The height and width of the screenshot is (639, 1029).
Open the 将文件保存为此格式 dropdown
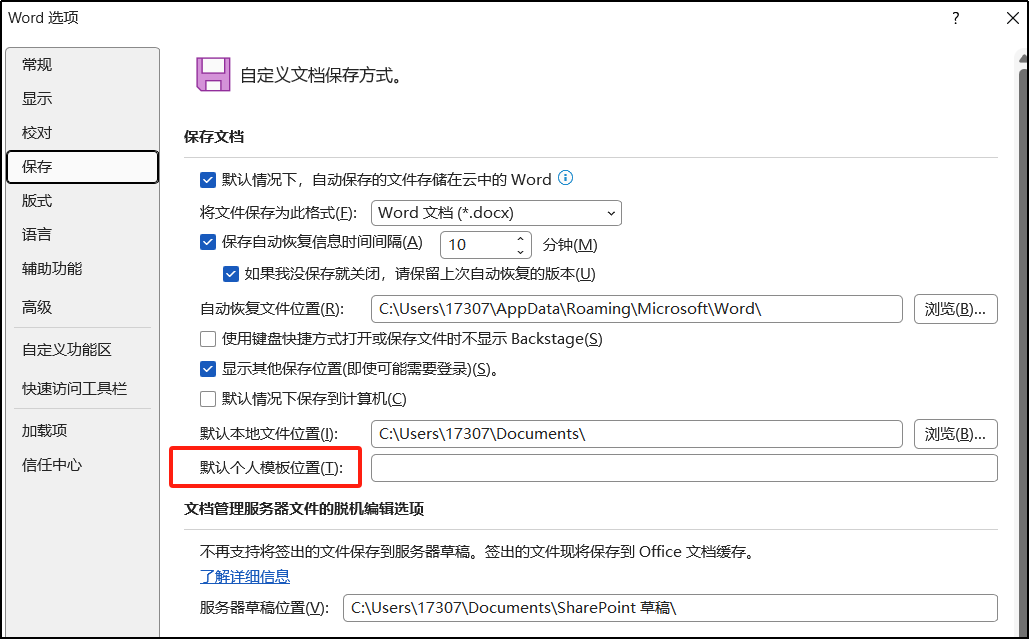pos(496,213)
